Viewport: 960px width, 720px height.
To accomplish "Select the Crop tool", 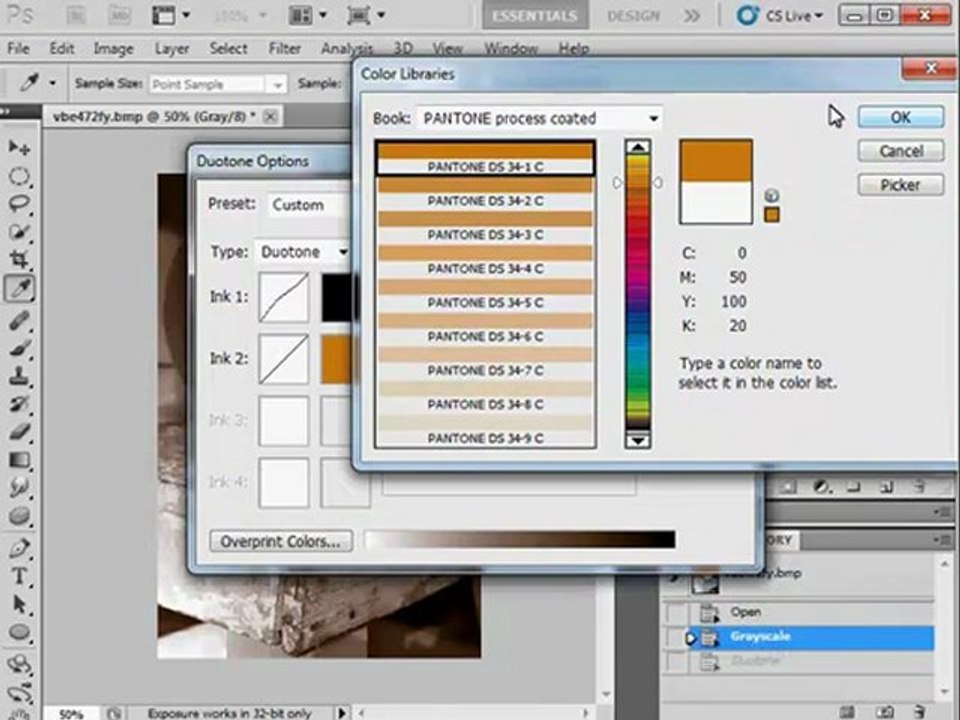I will [19, 260].
